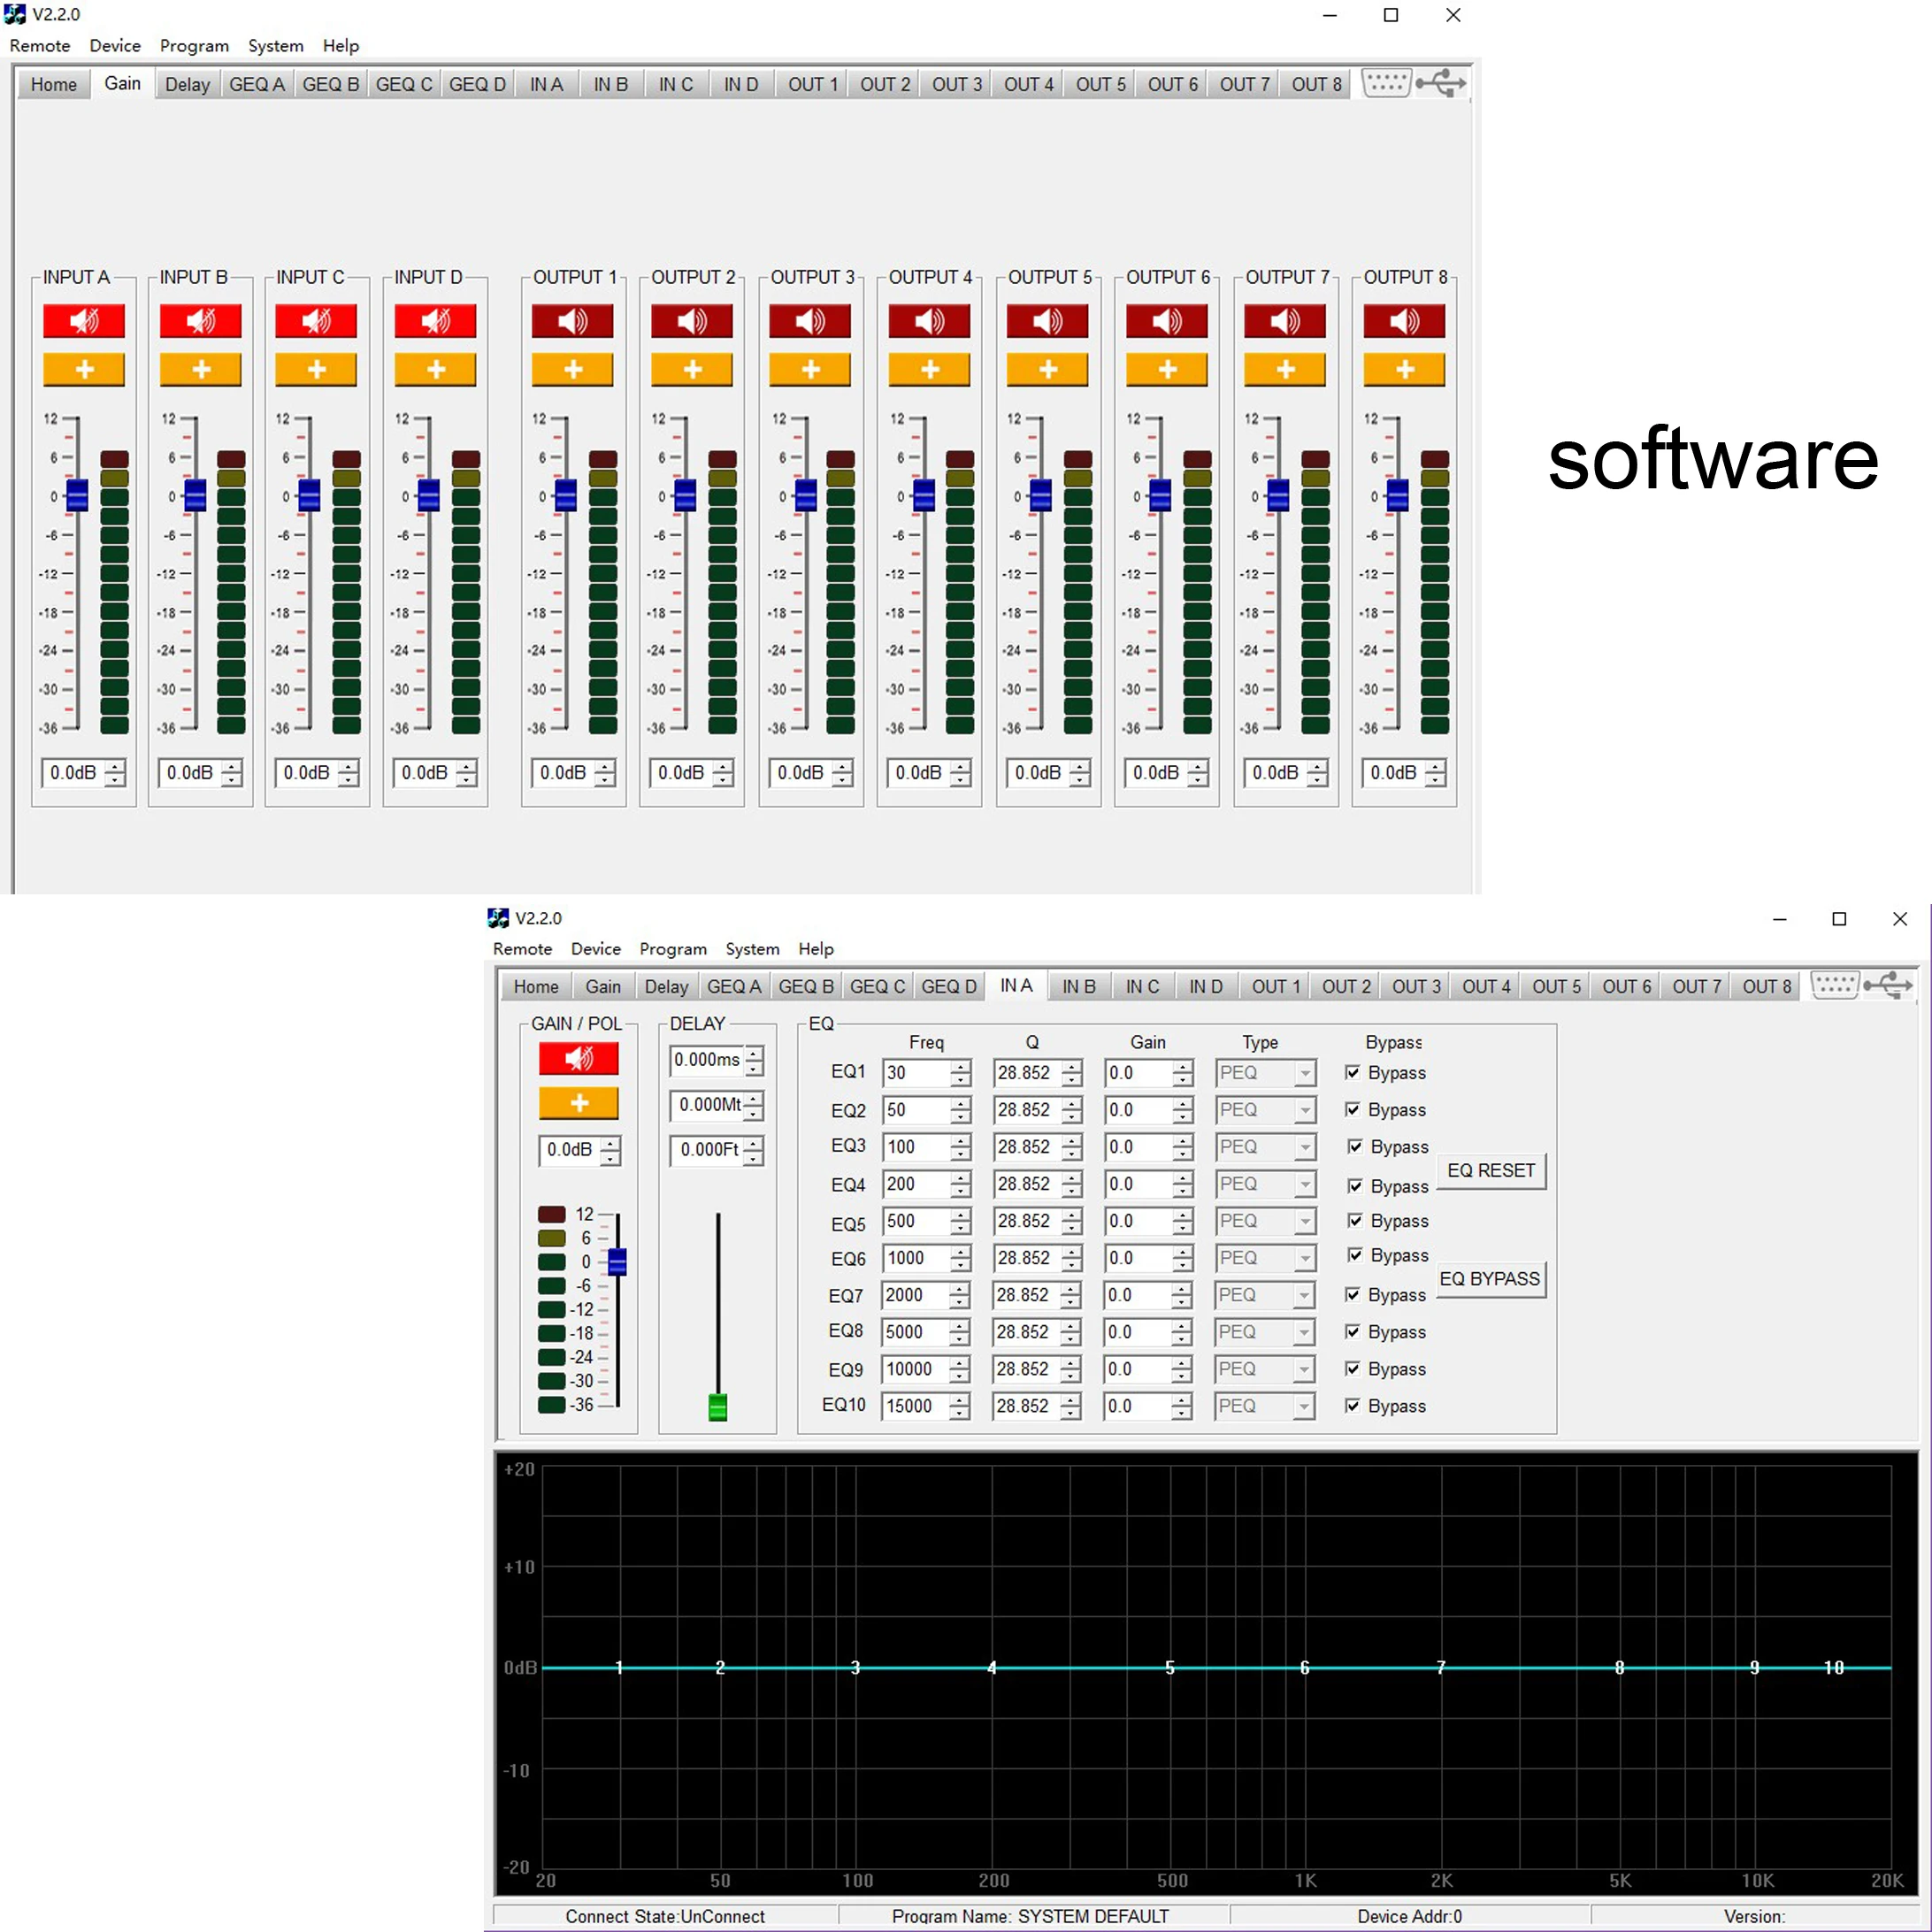Screen dimensions: 1932x1932
Task: Click the OUTPUT 1 mute speaker icon
Action: point(572,321)
